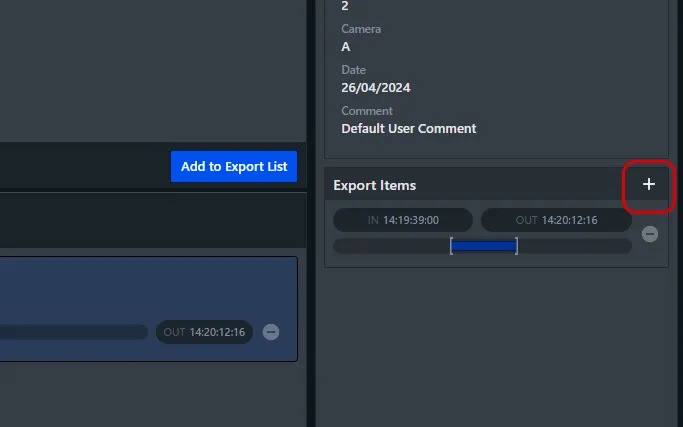Click the range track in left clip panel
This screenshot has height=427, width=683.
click(x=73, y=332)
